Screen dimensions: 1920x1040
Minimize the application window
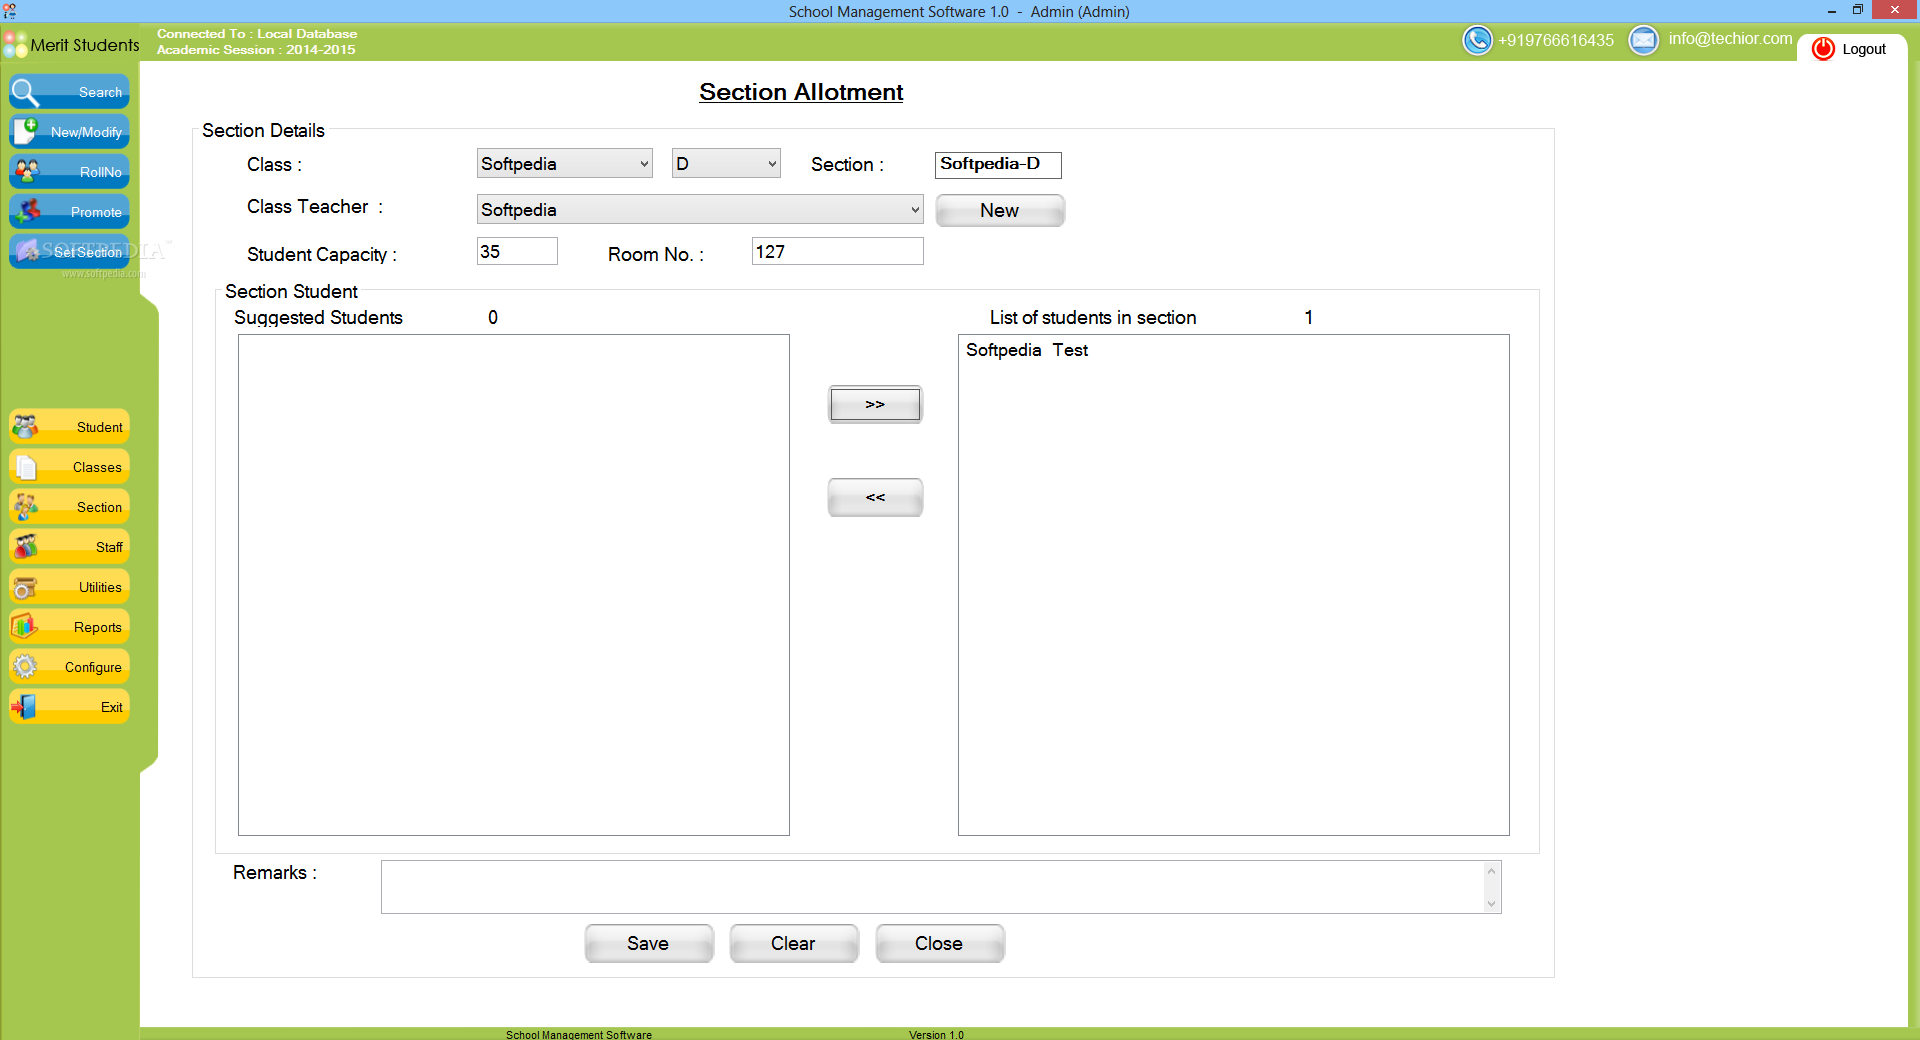1831,11
